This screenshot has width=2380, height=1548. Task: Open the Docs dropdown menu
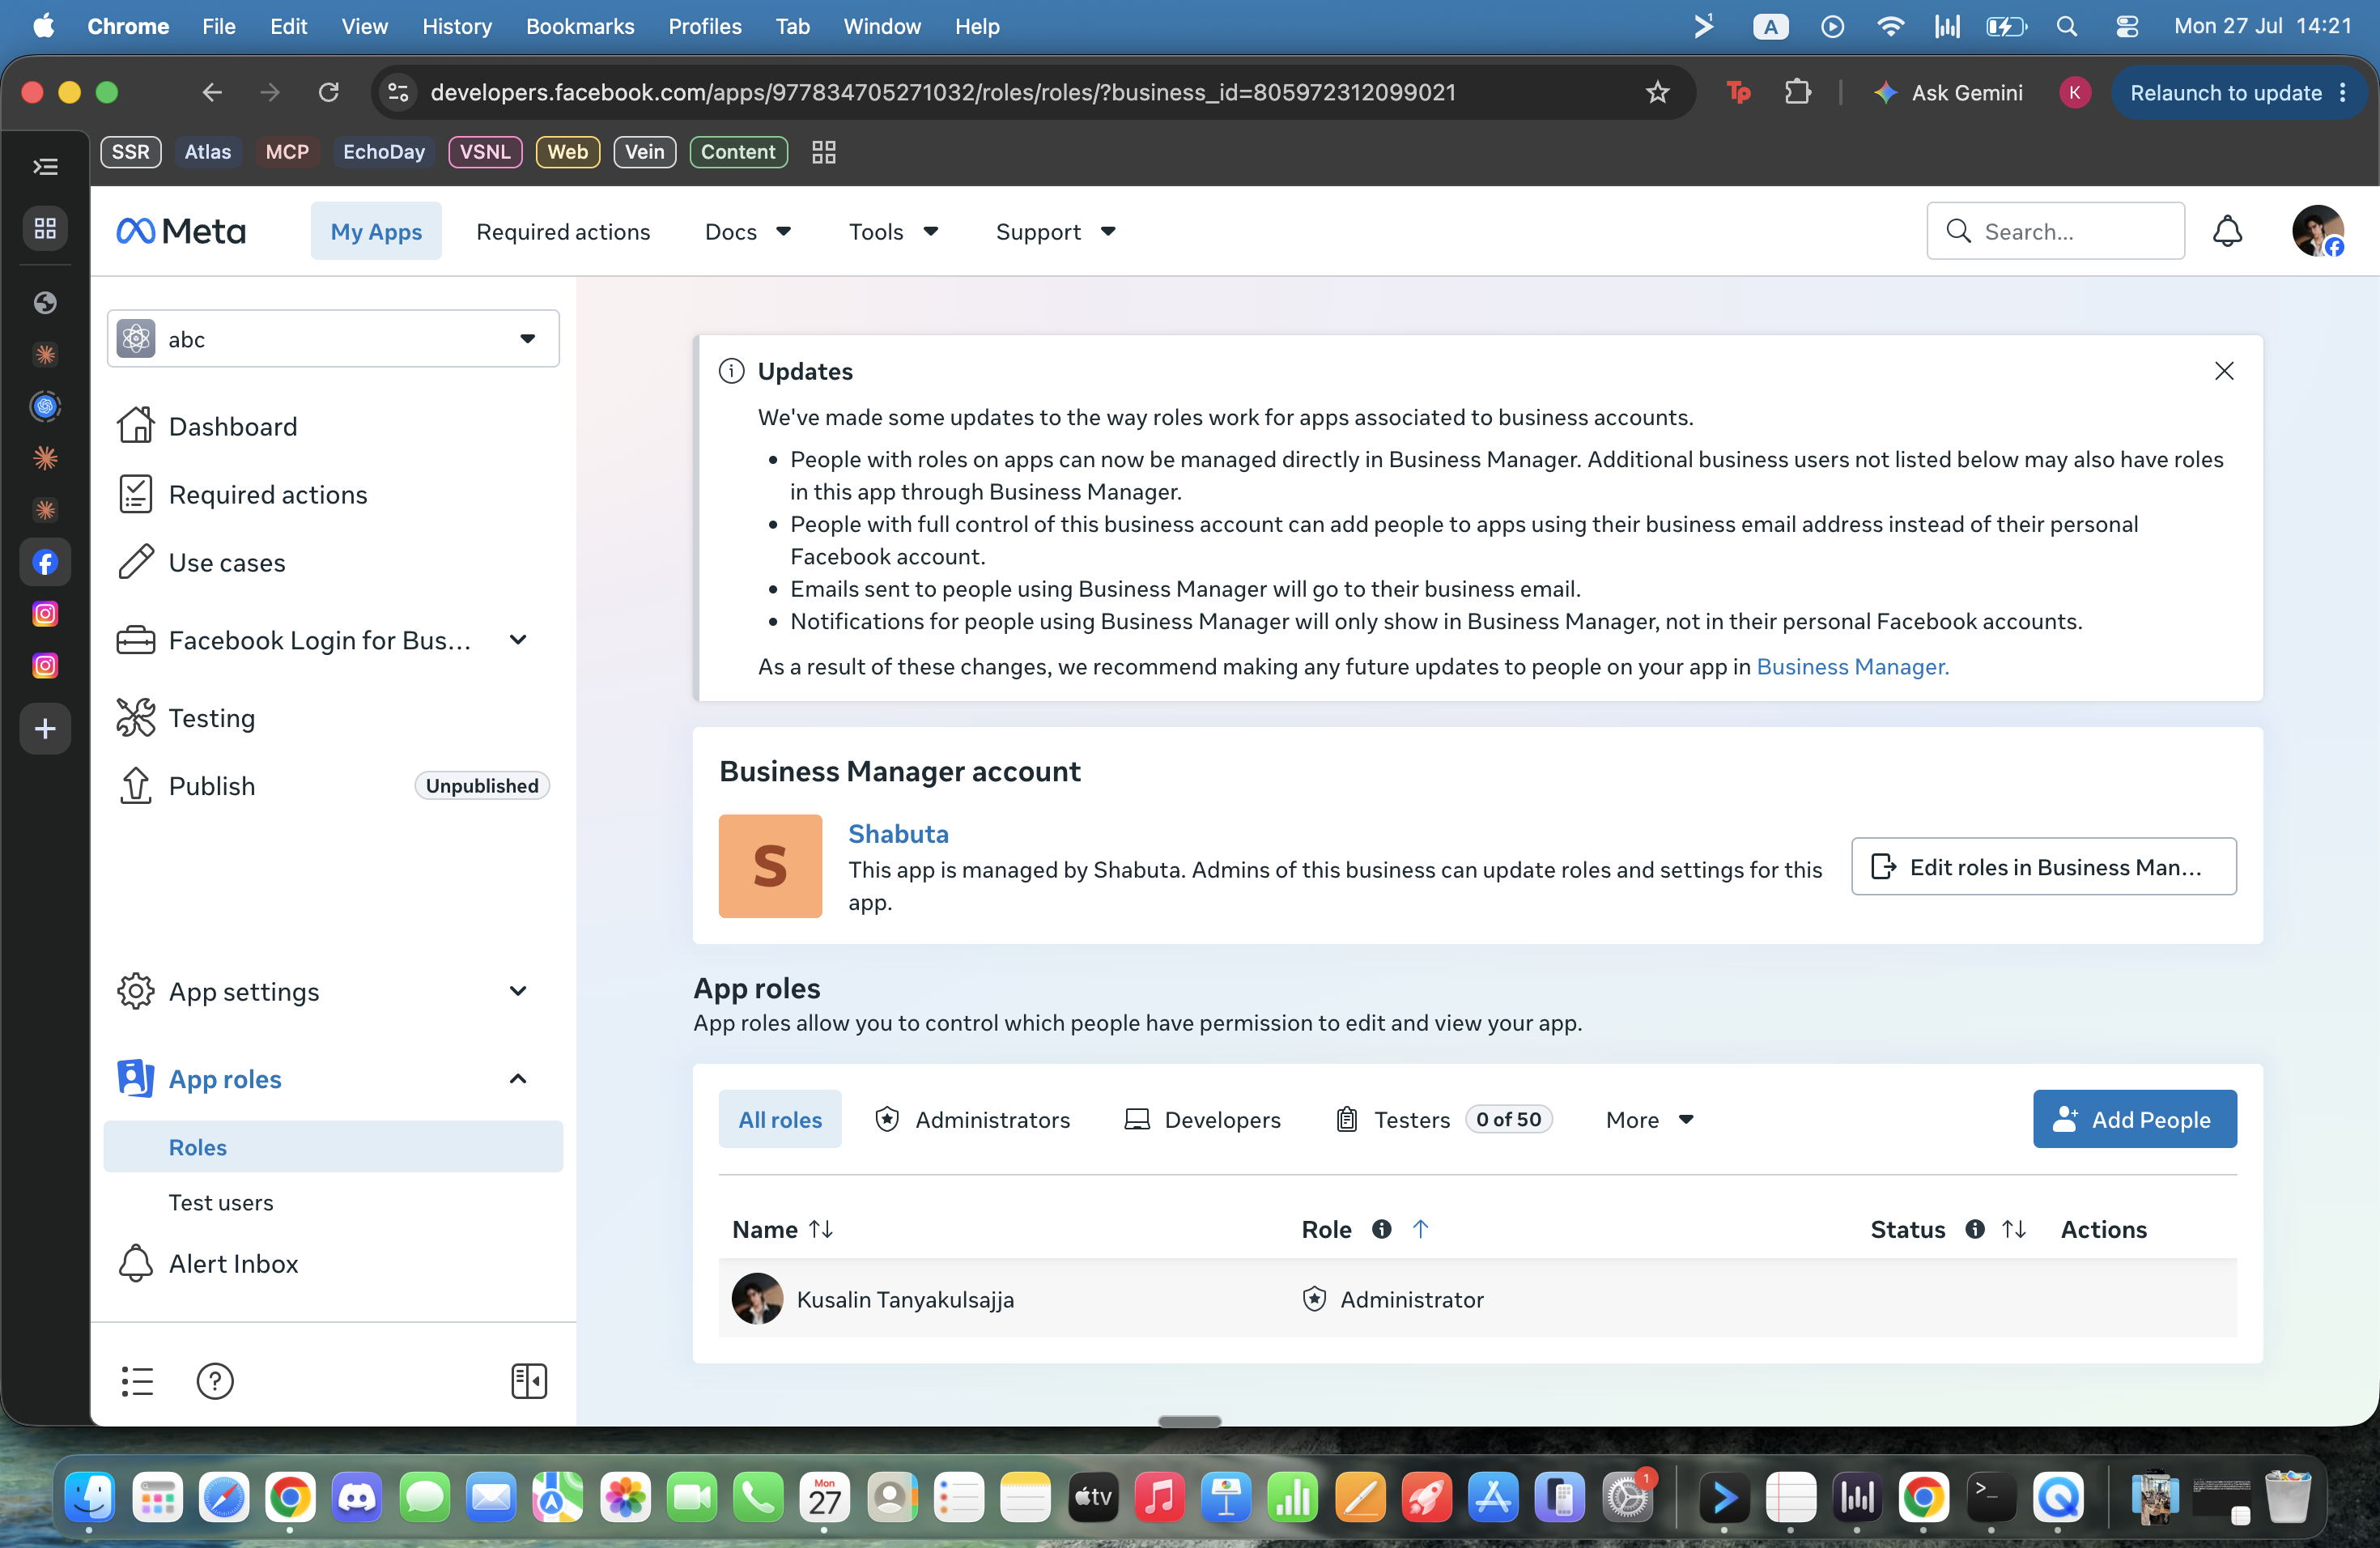pyautogui.click(x=748, y=231)
